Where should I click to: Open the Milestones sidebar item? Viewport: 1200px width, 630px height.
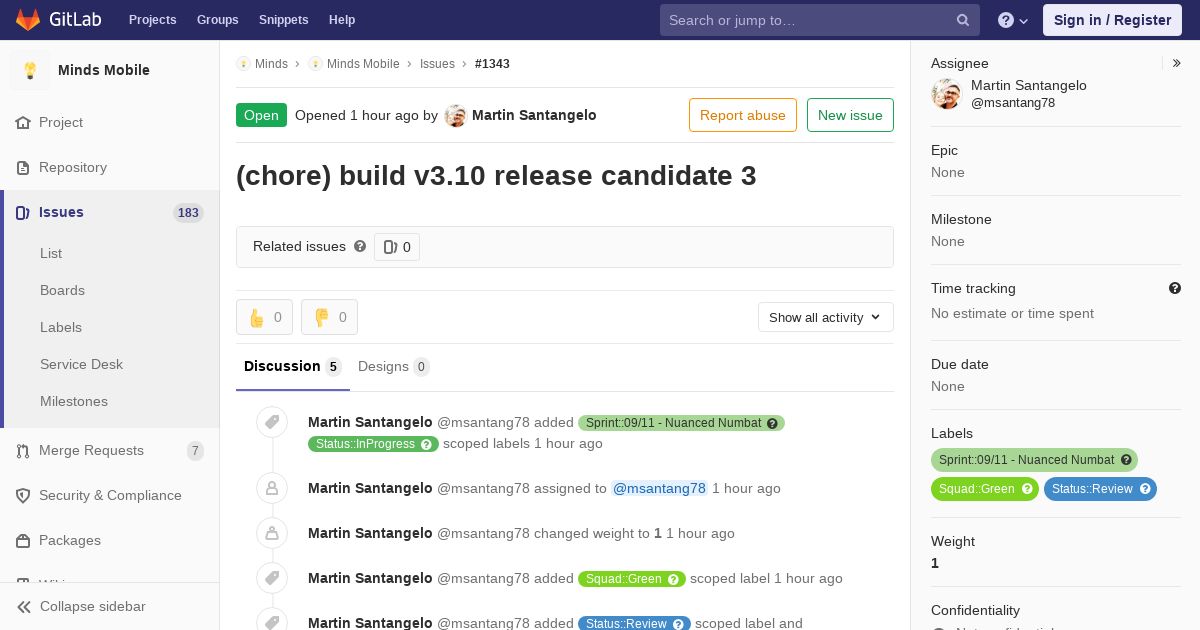coord(74,402)
